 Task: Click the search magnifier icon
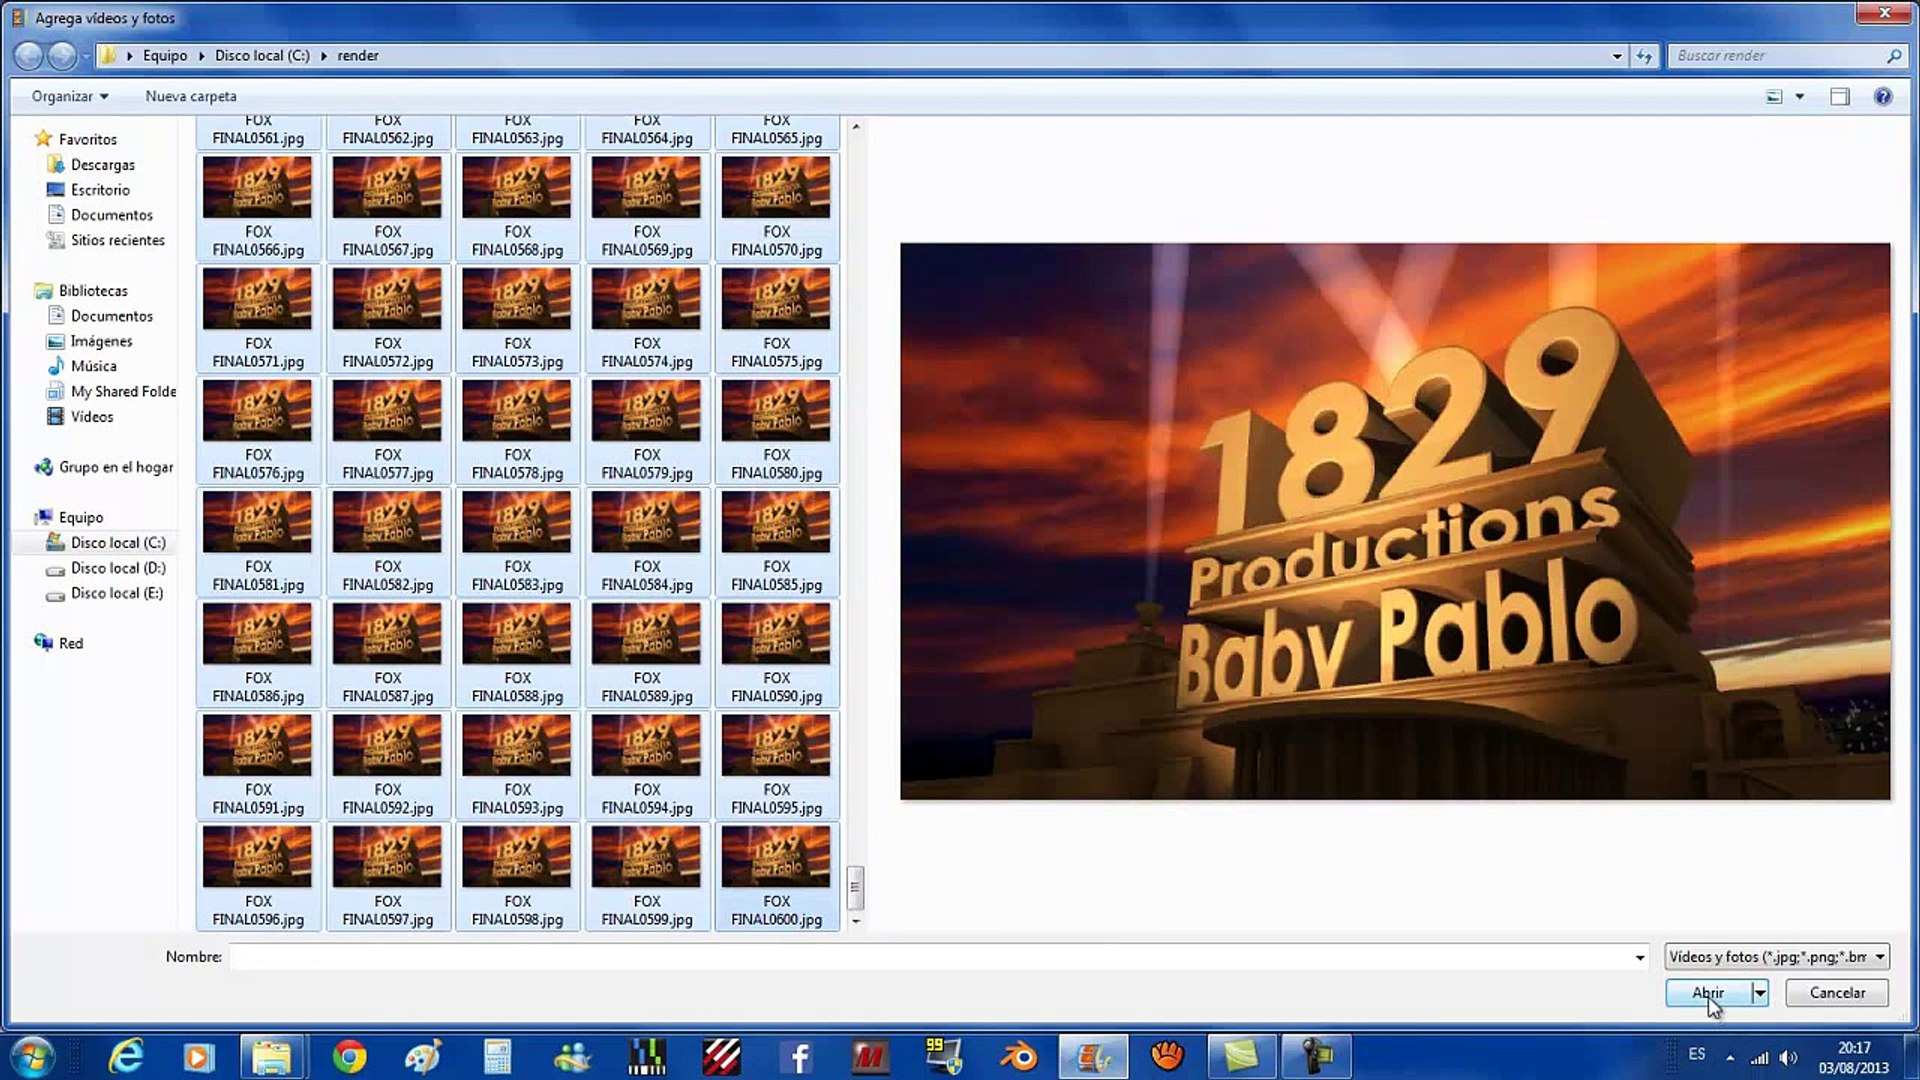1893,56
